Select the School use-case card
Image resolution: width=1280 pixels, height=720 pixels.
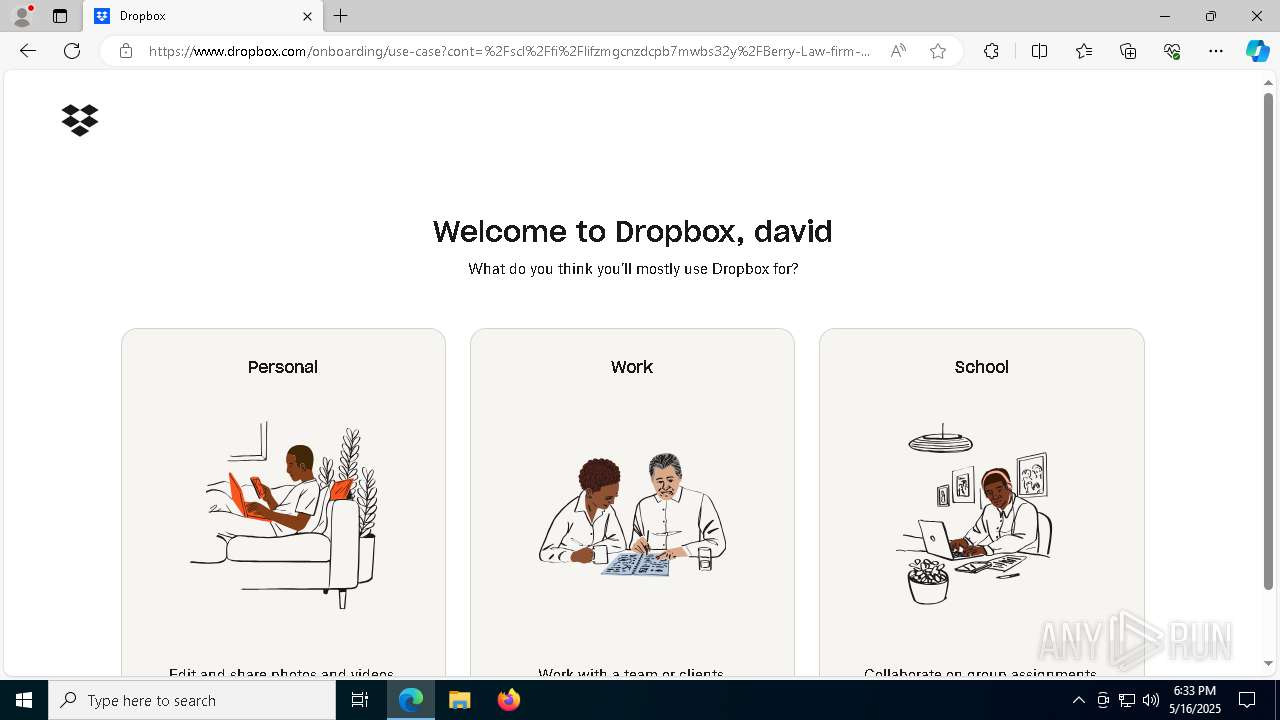pyautogui.click(x=981, y=502)
